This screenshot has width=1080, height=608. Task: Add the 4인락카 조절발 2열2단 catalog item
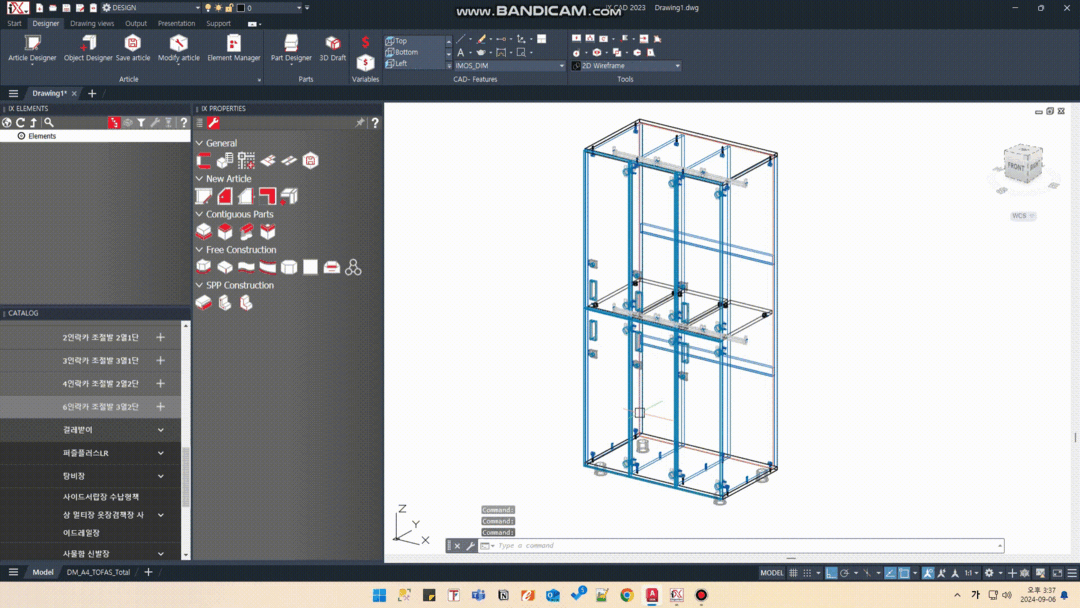(160, 384)
